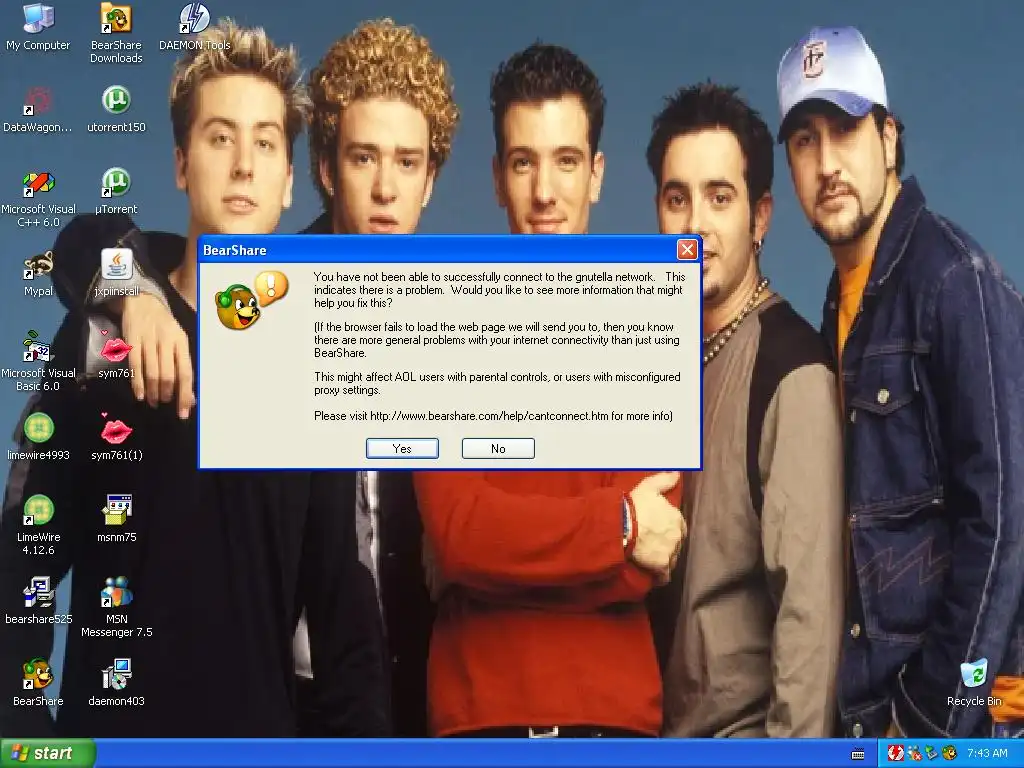Close the BearShare dialog with X
Screen dimensions: 1024x768
687,249
